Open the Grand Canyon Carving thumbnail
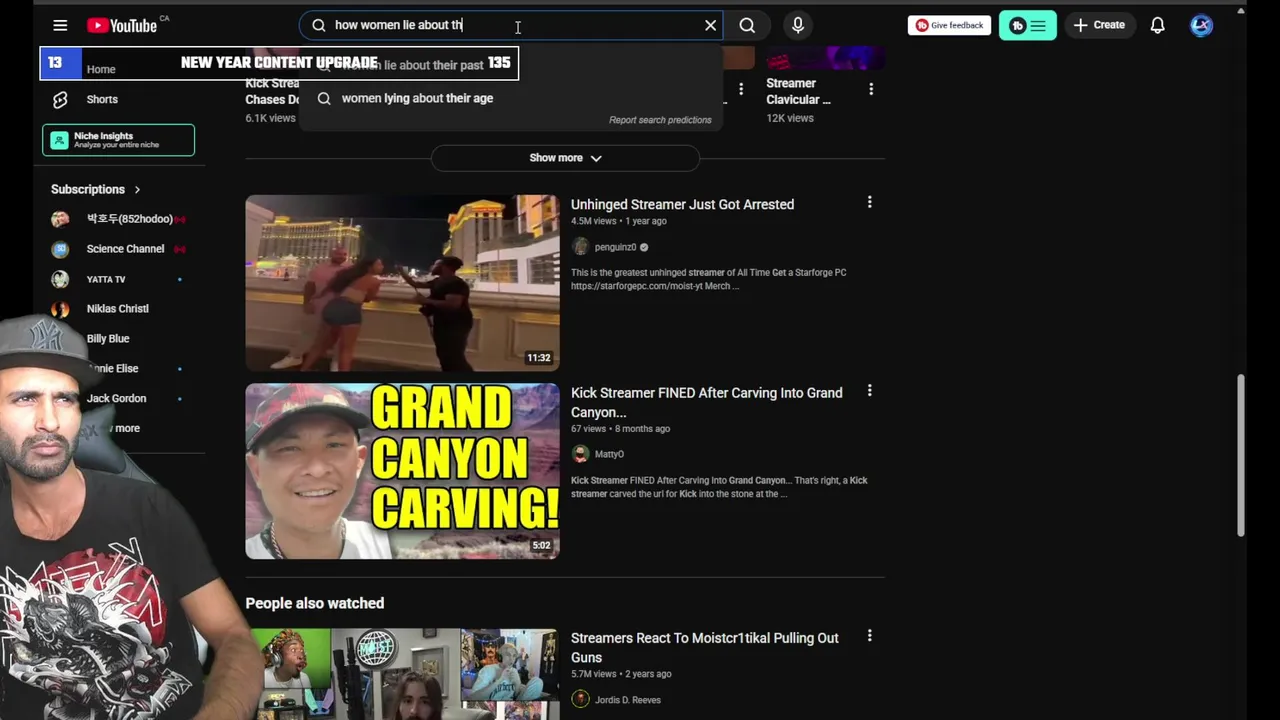The height and width of the screenshot is (720, 1280). 402,471
